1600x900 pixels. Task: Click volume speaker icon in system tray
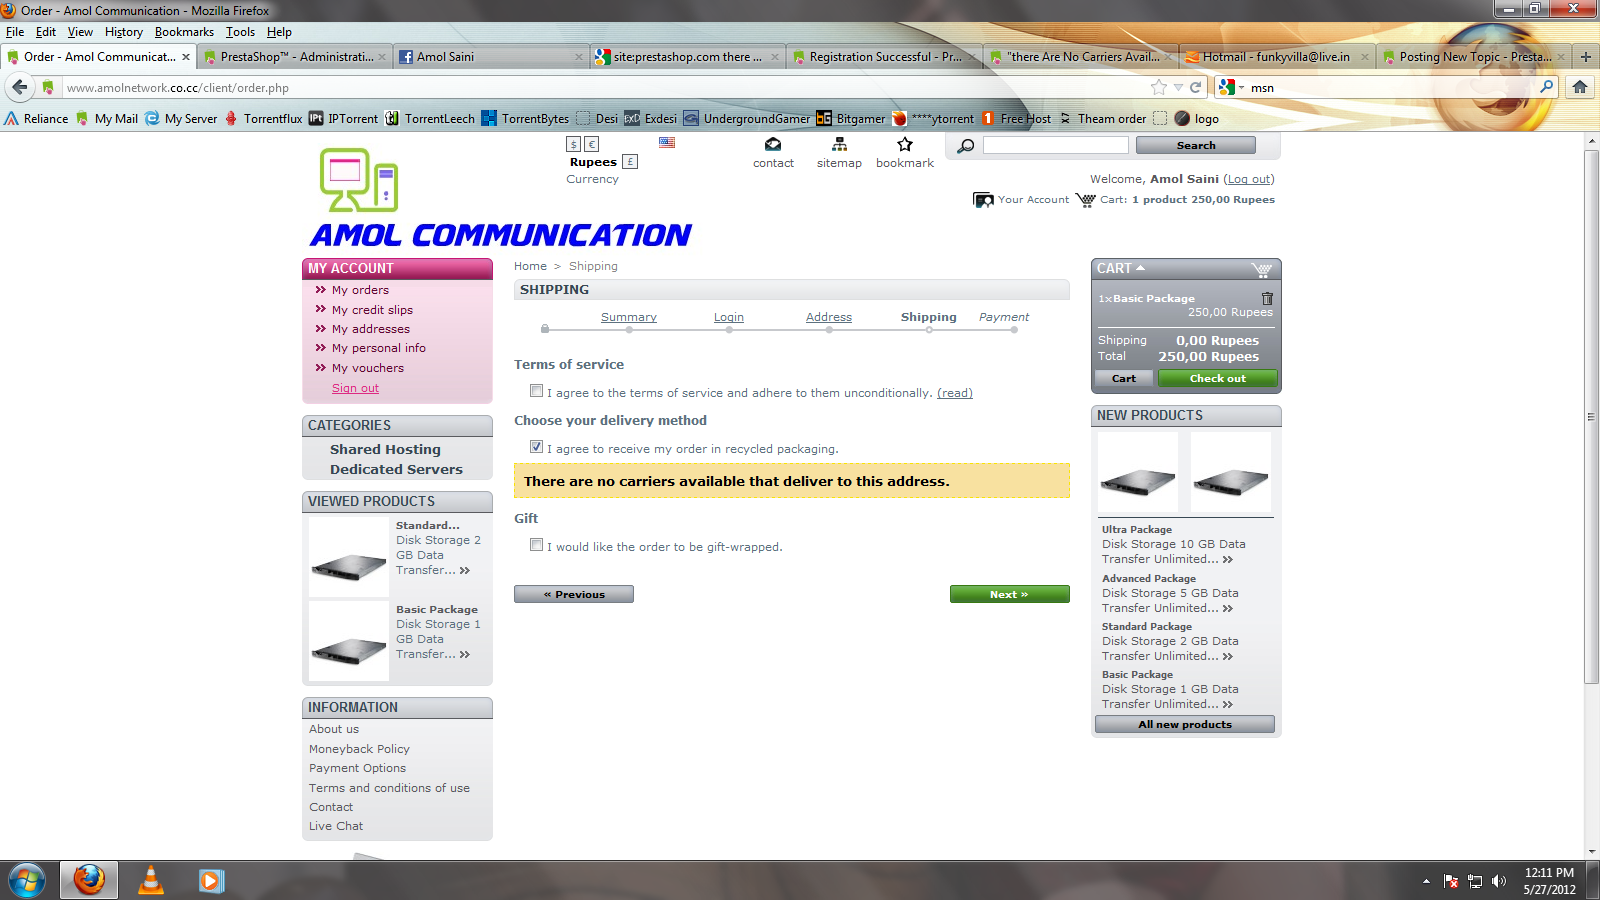[1498, 881]
